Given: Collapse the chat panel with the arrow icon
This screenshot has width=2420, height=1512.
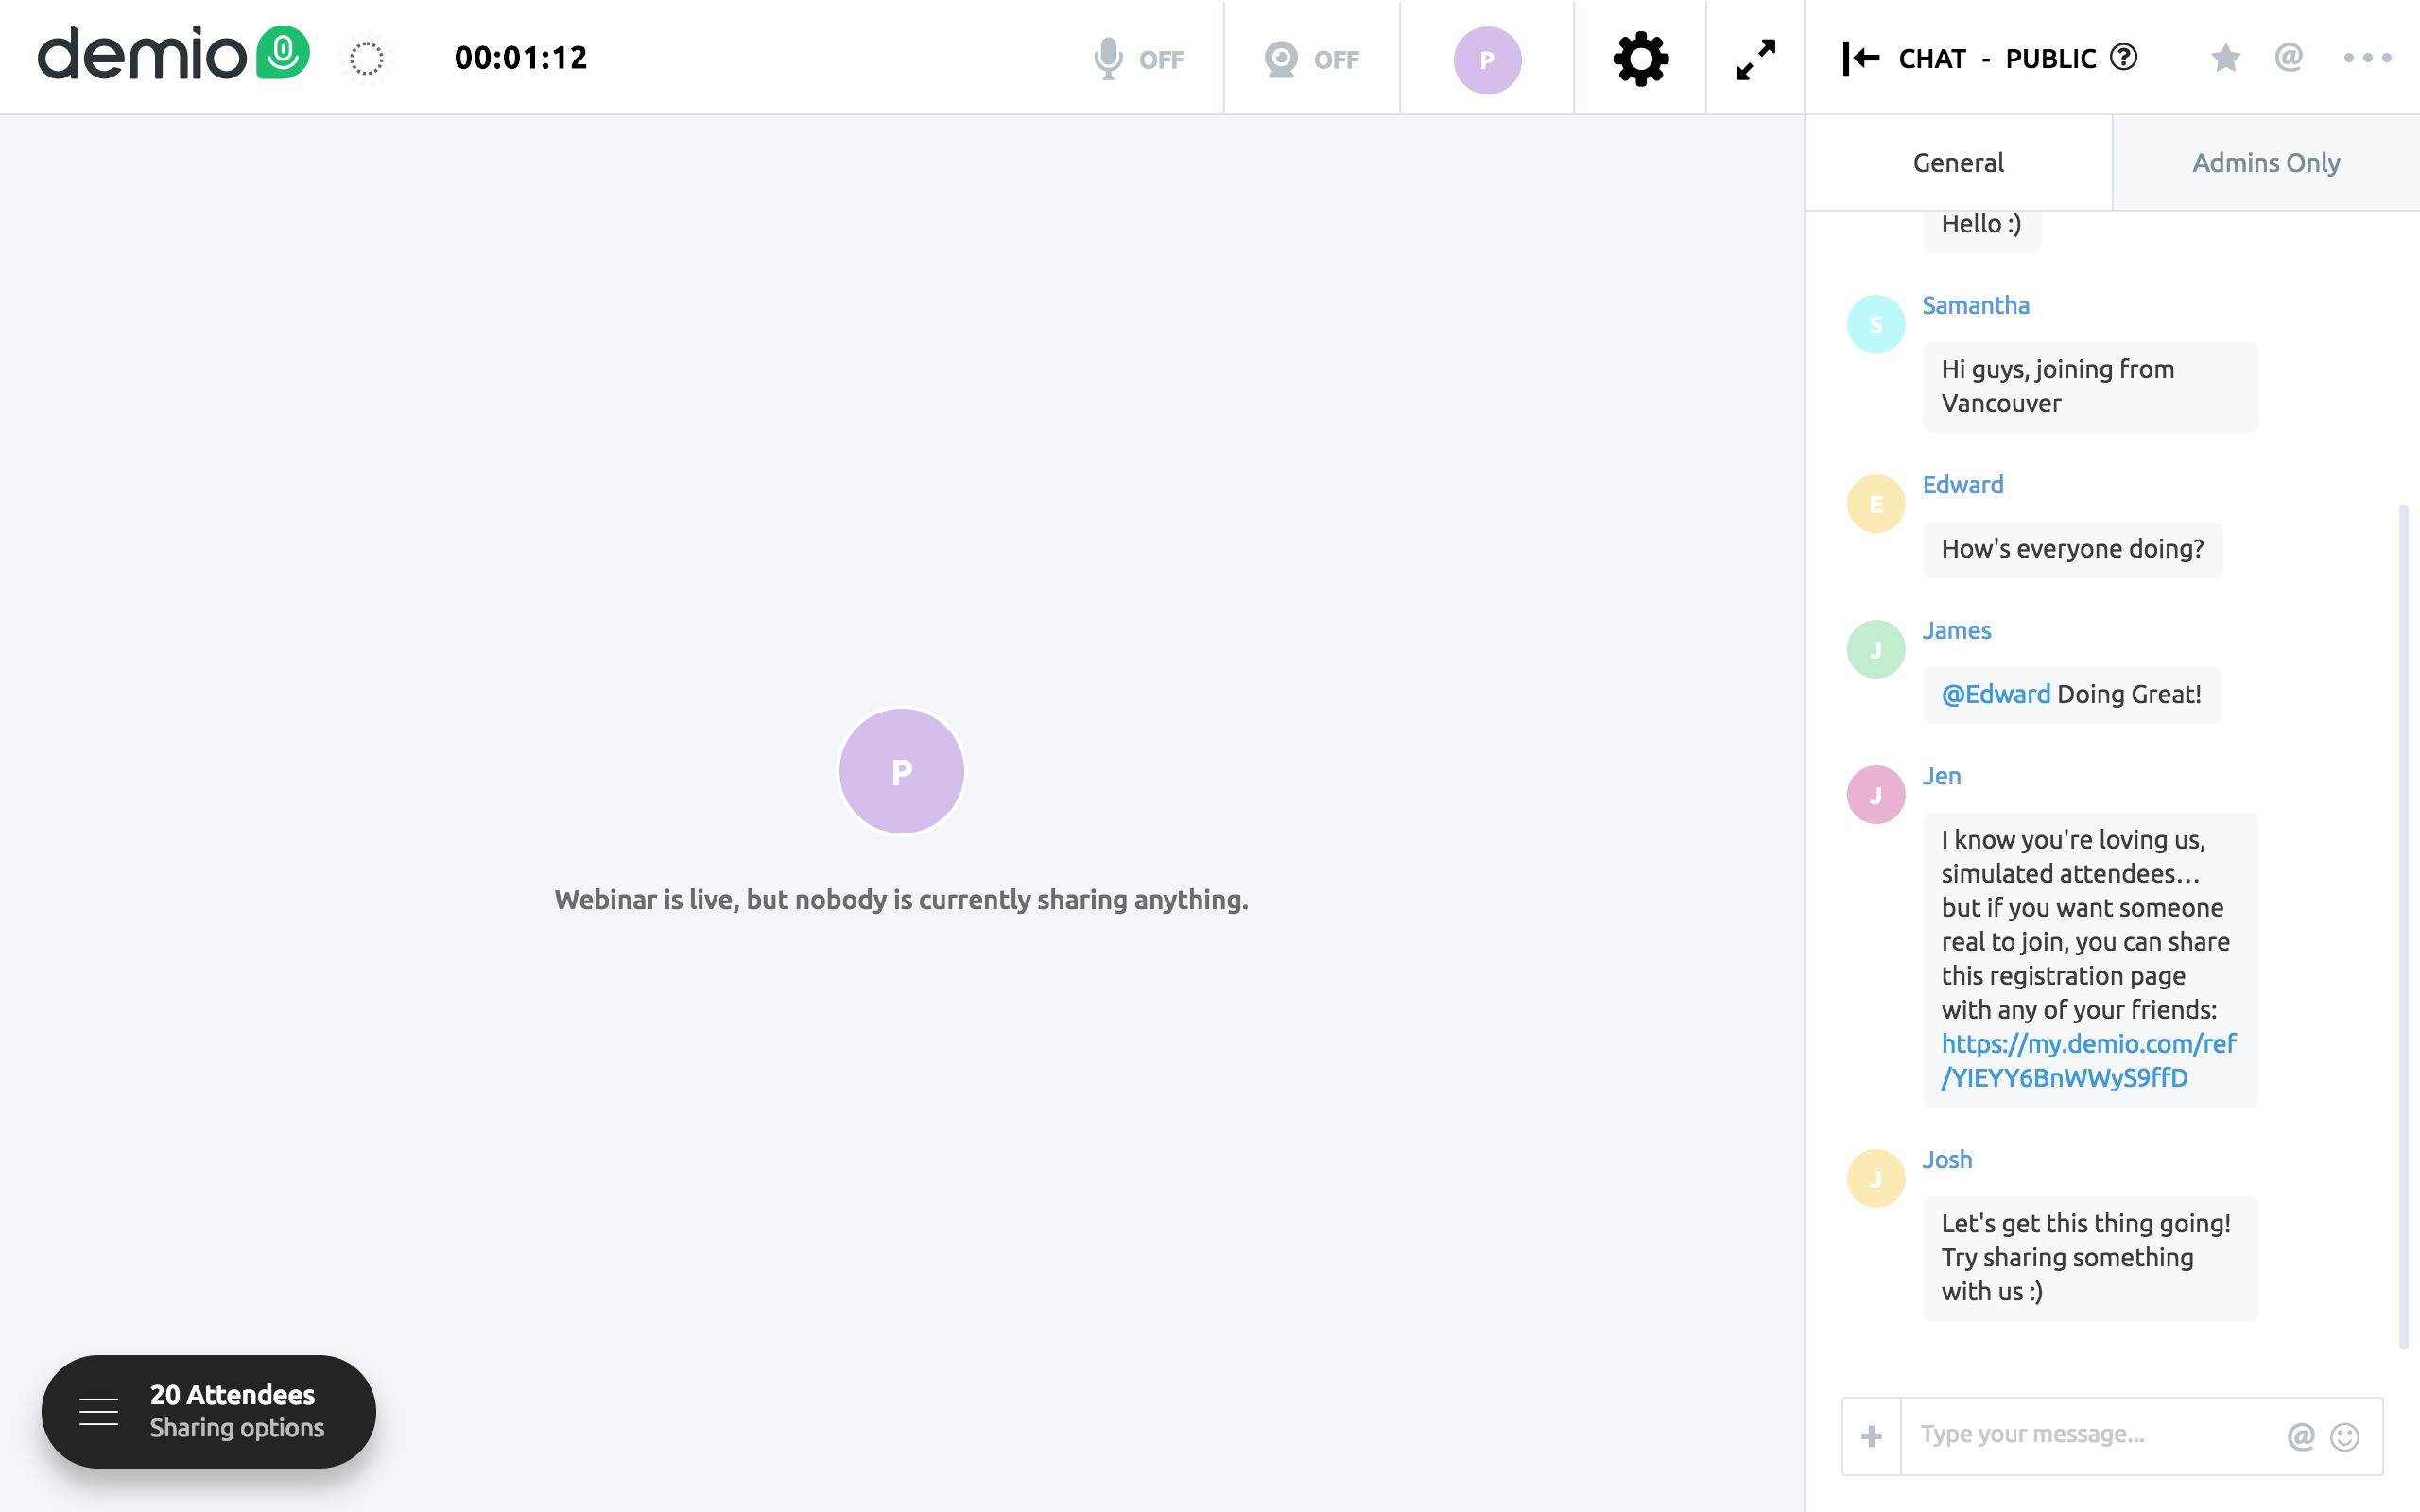Looking at the screenshot, I should (1861, 58).
